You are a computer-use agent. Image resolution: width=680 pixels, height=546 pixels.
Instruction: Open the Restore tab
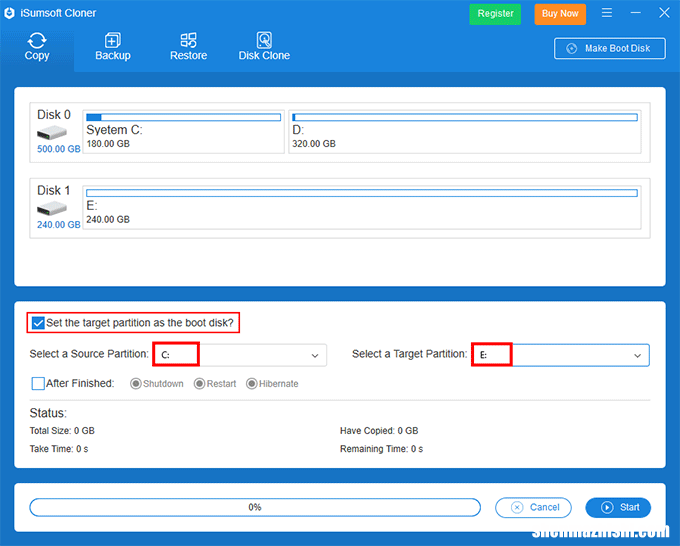click(188, 47)
